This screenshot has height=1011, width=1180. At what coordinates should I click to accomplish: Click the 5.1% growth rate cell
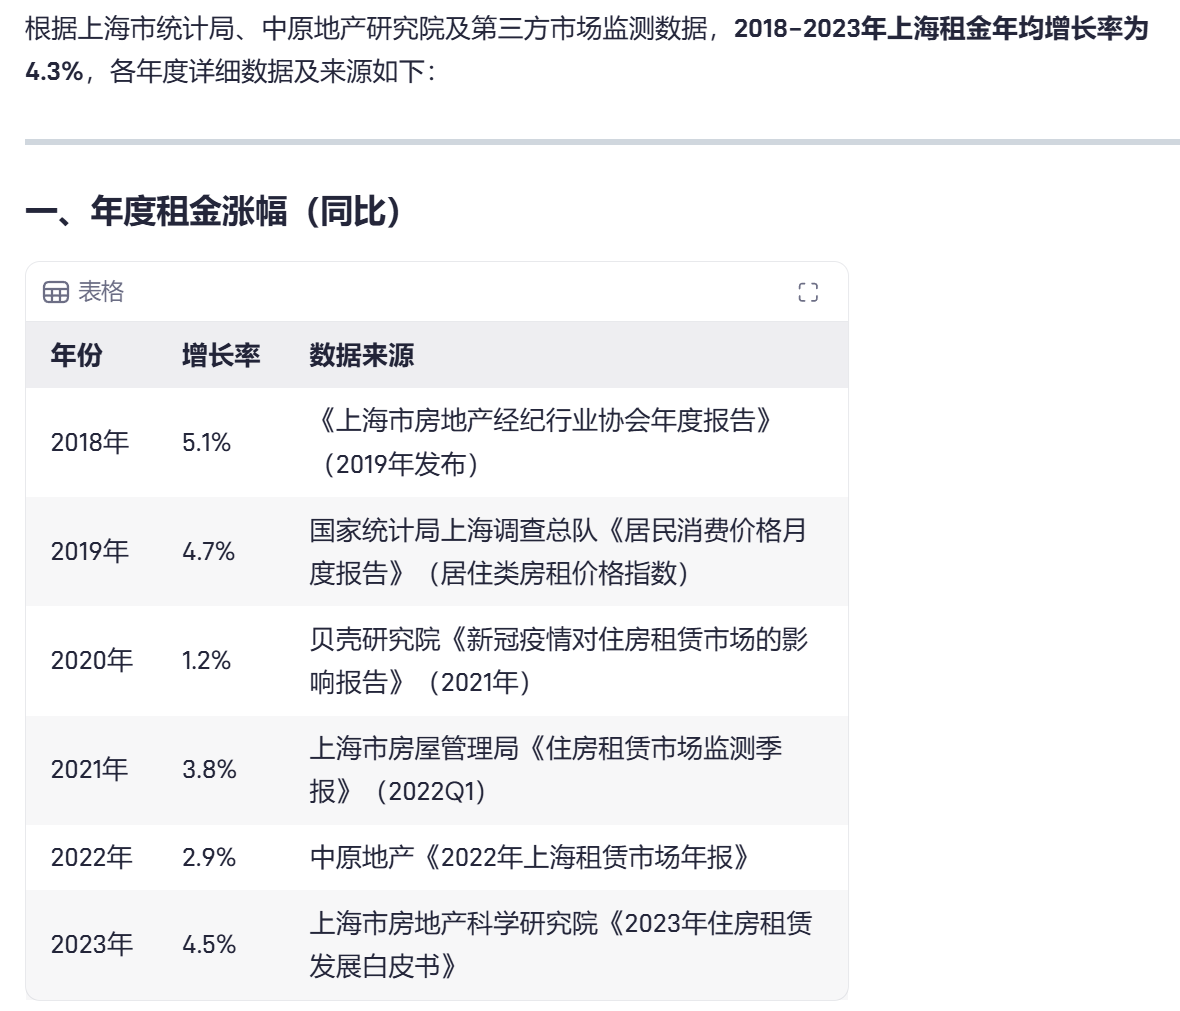click(207, 442)
